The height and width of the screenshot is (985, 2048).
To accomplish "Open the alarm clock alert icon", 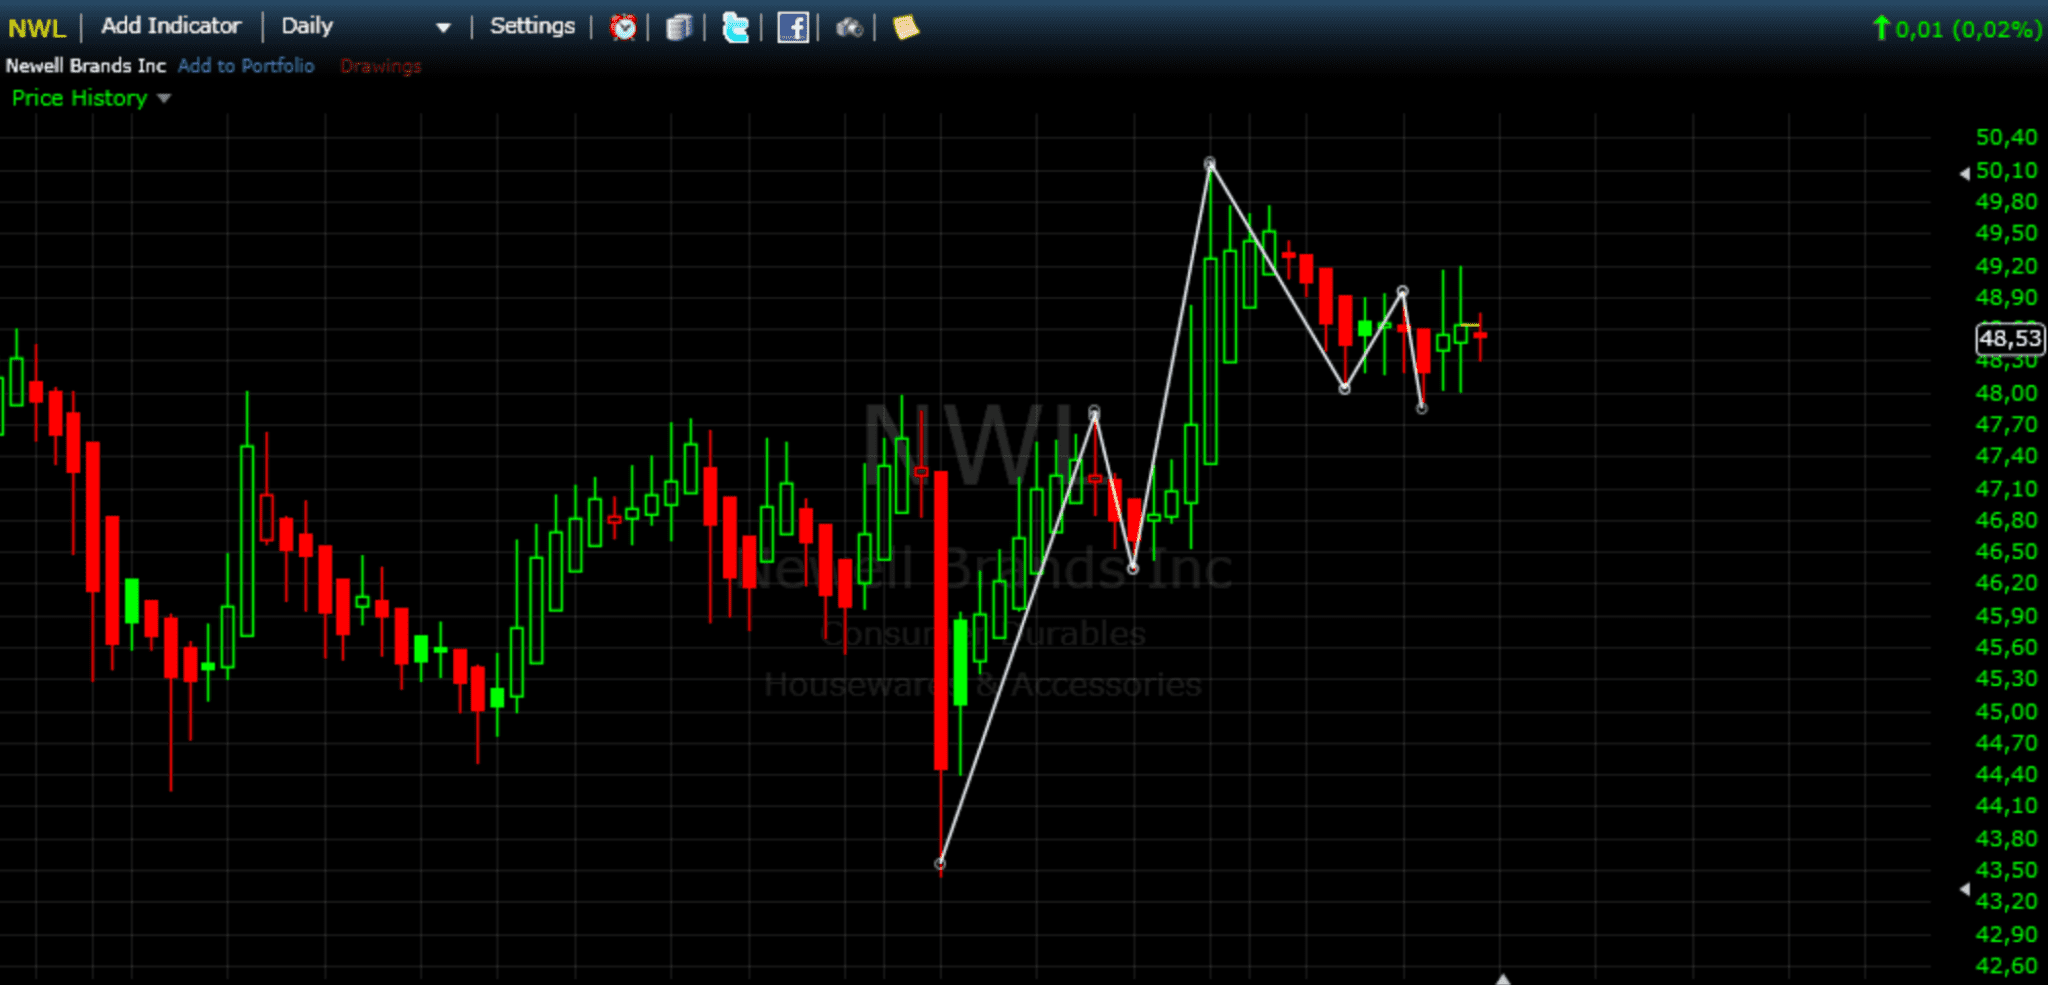I will click(x=624, y=27).
